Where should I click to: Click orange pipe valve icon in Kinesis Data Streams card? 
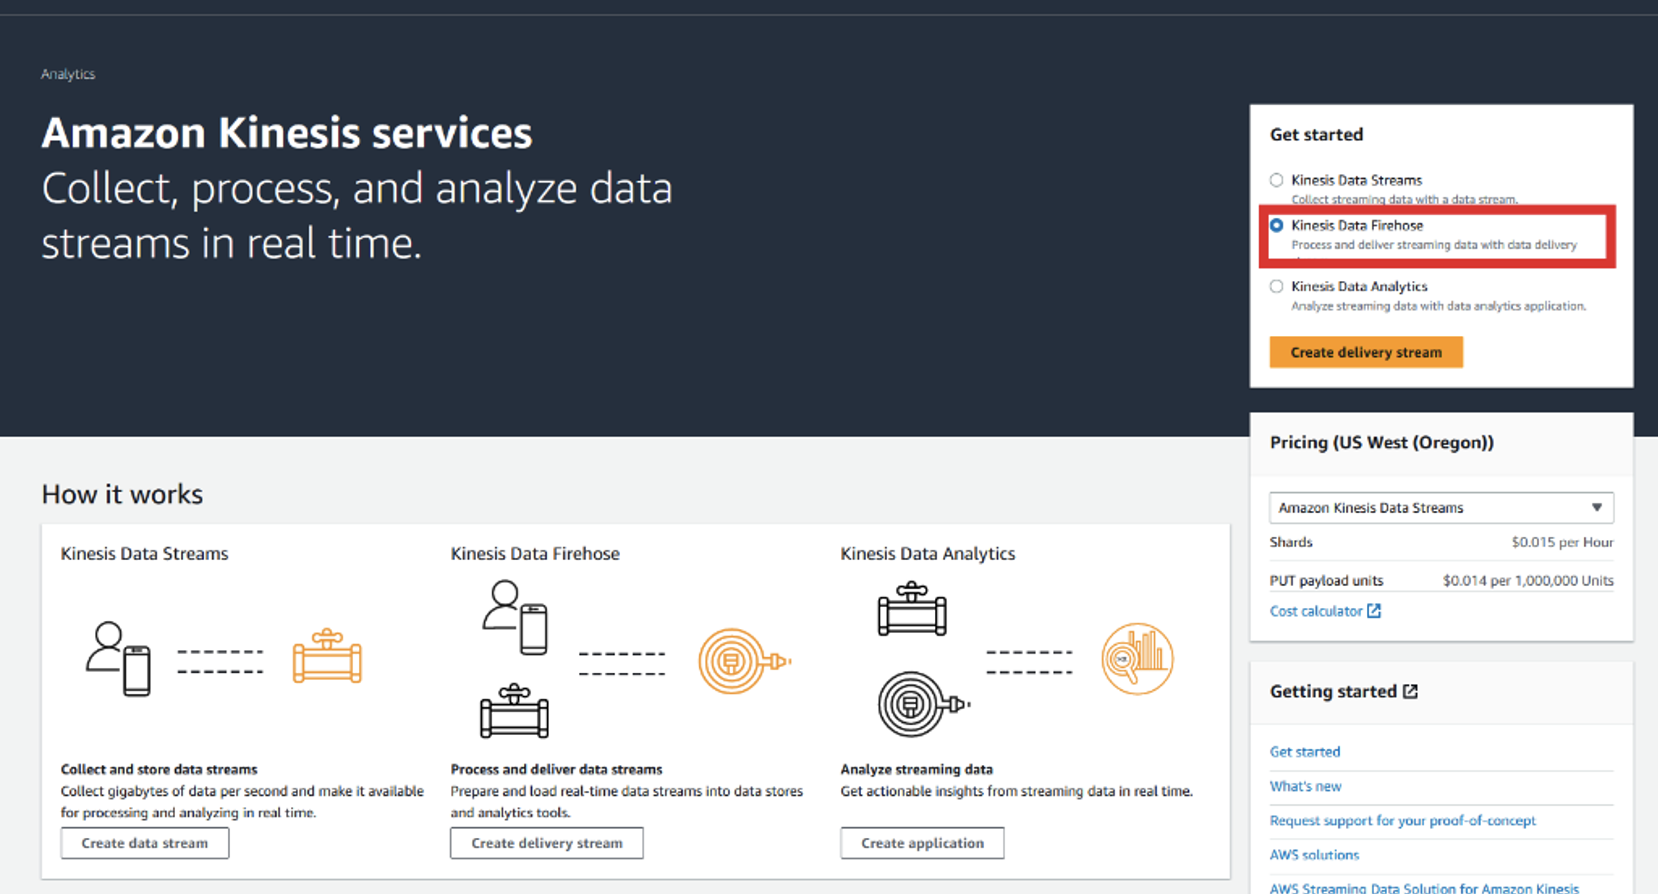[x=327, y=657]
